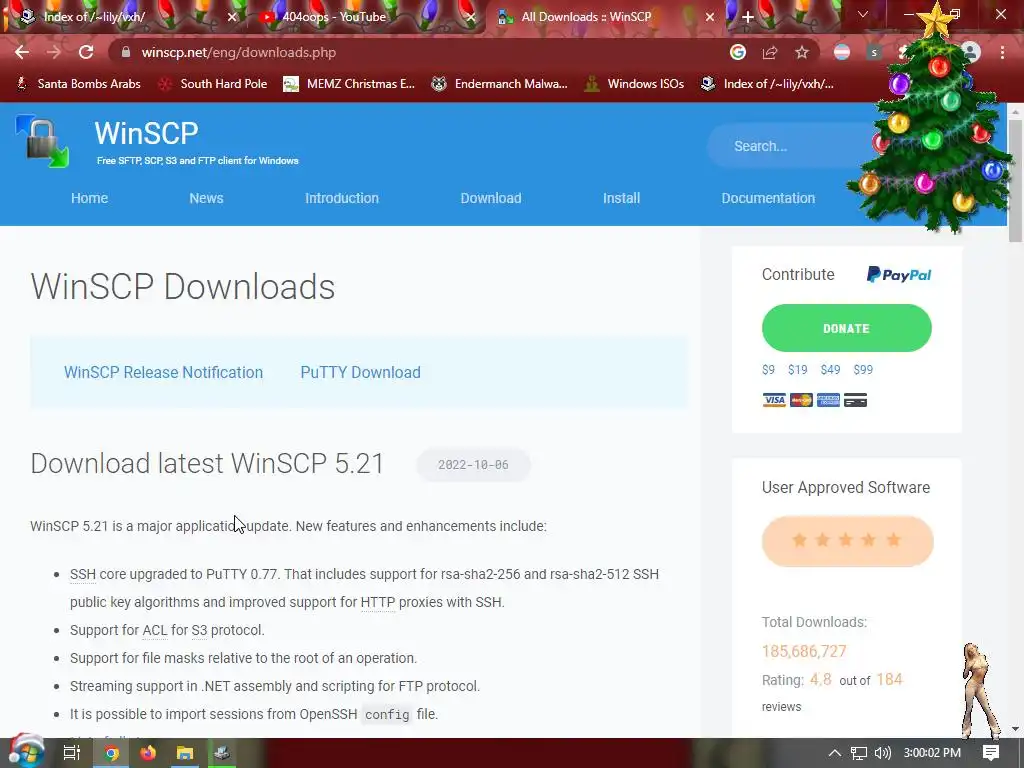Click the Mastercard icon
Viewport: 1024px width, 768px height.
[x=801, y=400]
